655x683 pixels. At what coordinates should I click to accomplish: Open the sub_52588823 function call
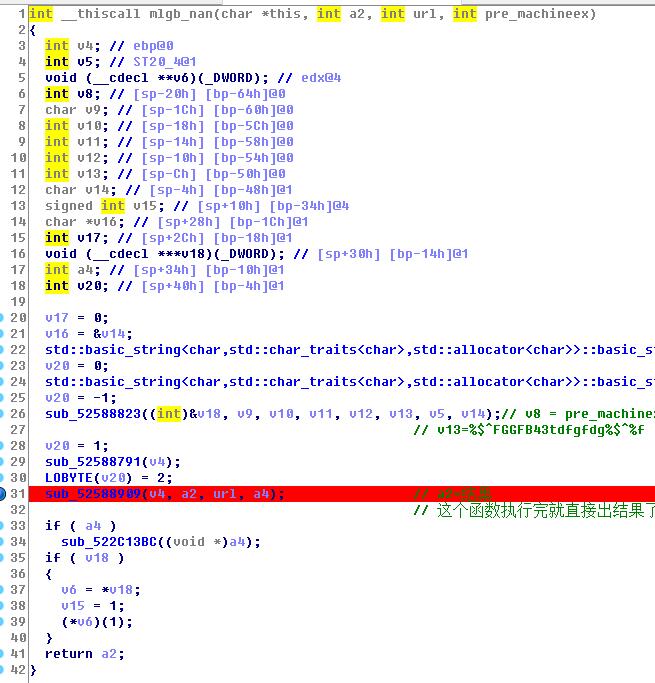pos(93,414)
